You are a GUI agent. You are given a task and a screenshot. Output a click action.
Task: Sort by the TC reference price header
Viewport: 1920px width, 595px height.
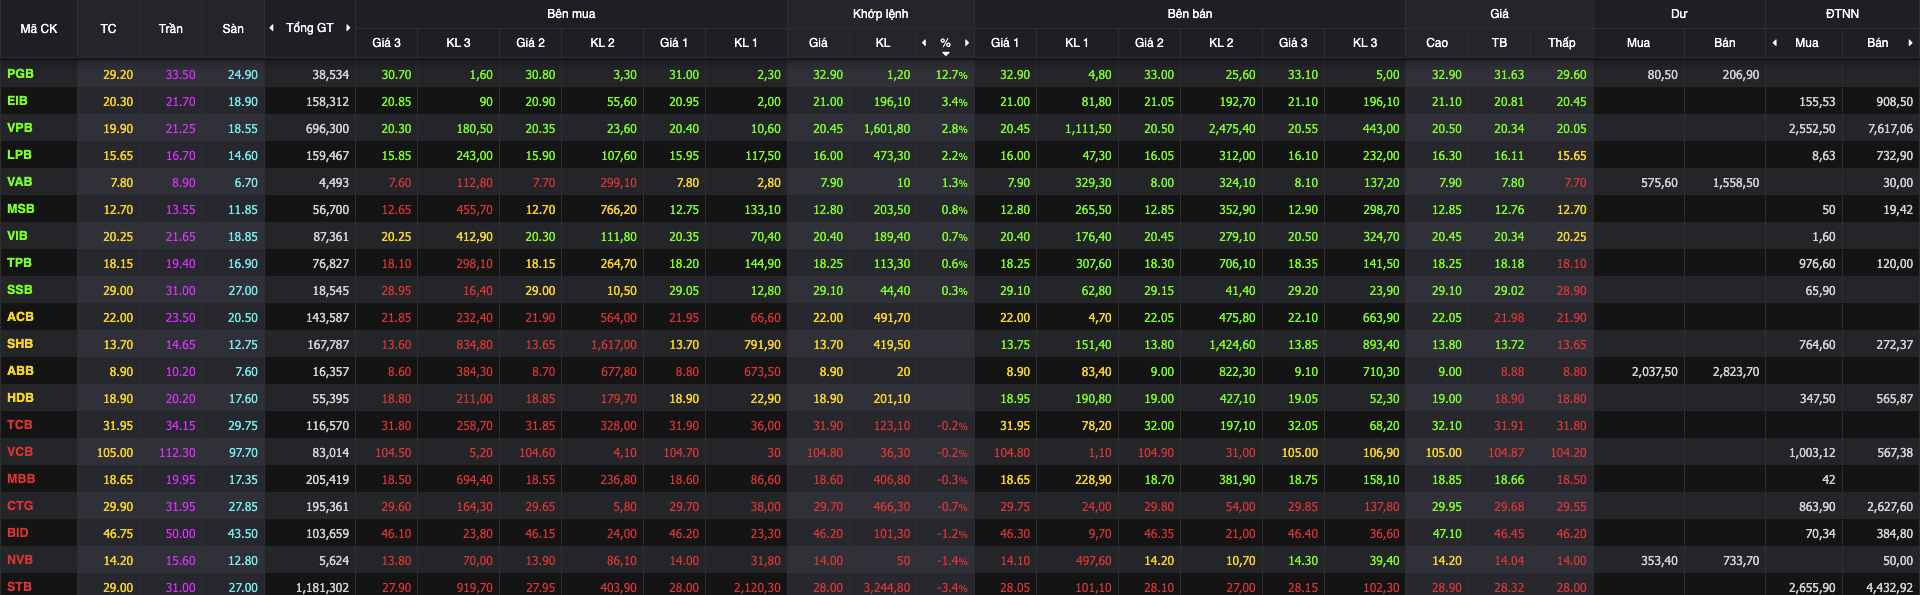click(108, 29)
